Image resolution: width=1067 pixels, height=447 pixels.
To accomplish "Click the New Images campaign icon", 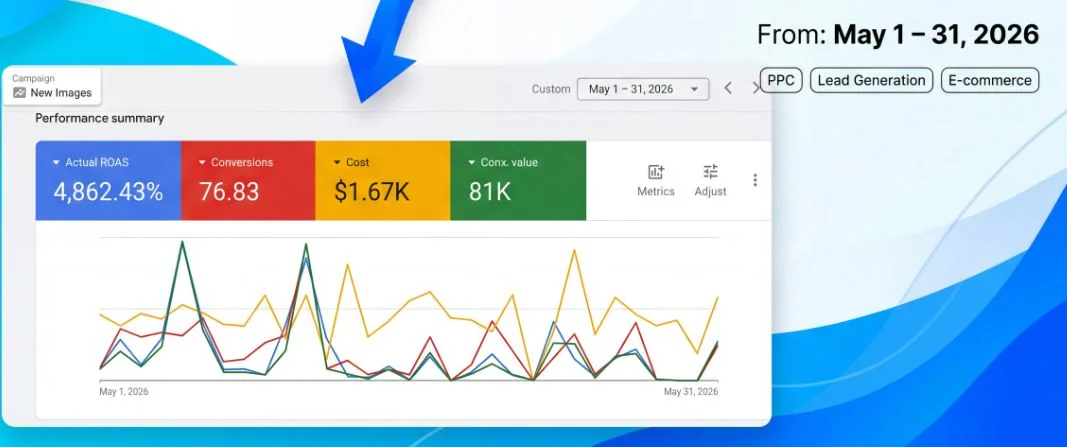I will (x=19, y=93).
